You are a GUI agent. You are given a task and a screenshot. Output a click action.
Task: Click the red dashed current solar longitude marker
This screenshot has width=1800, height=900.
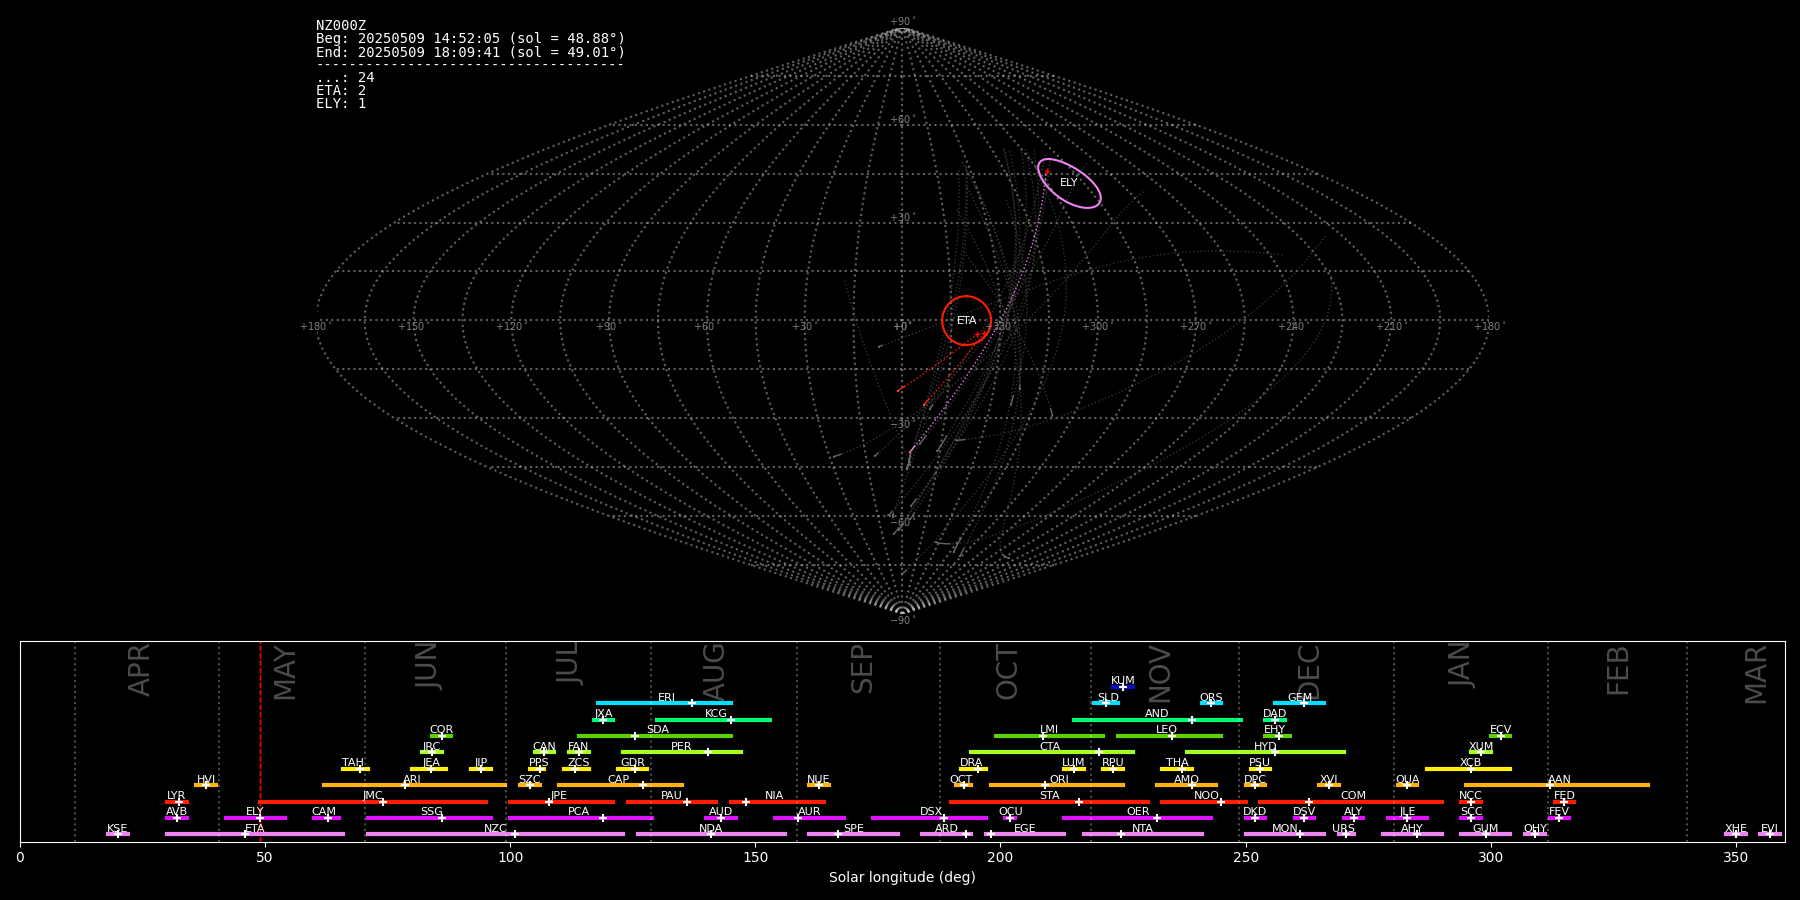click(x=260, y=741)
